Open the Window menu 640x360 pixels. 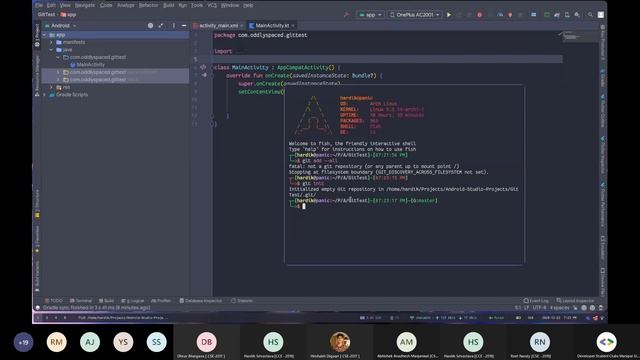pyautogui.click(x=230, y=5)
